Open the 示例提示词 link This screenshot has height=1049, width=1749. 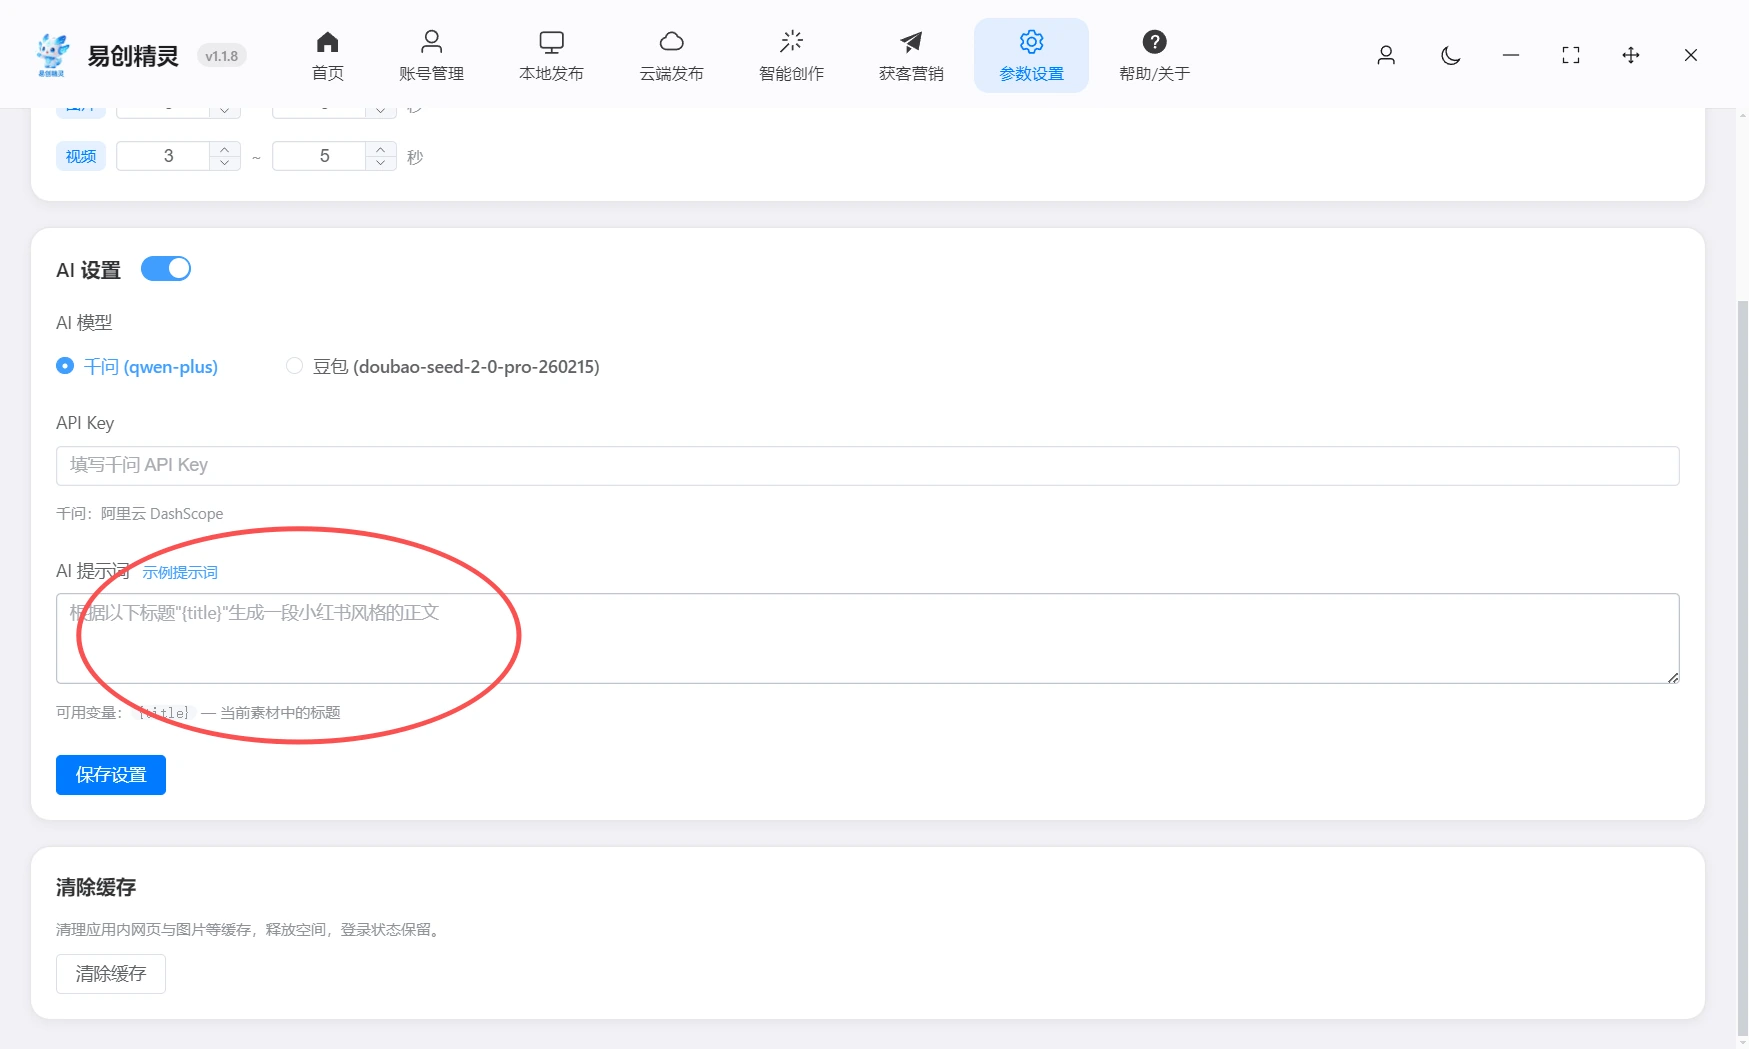coord(180,572)
